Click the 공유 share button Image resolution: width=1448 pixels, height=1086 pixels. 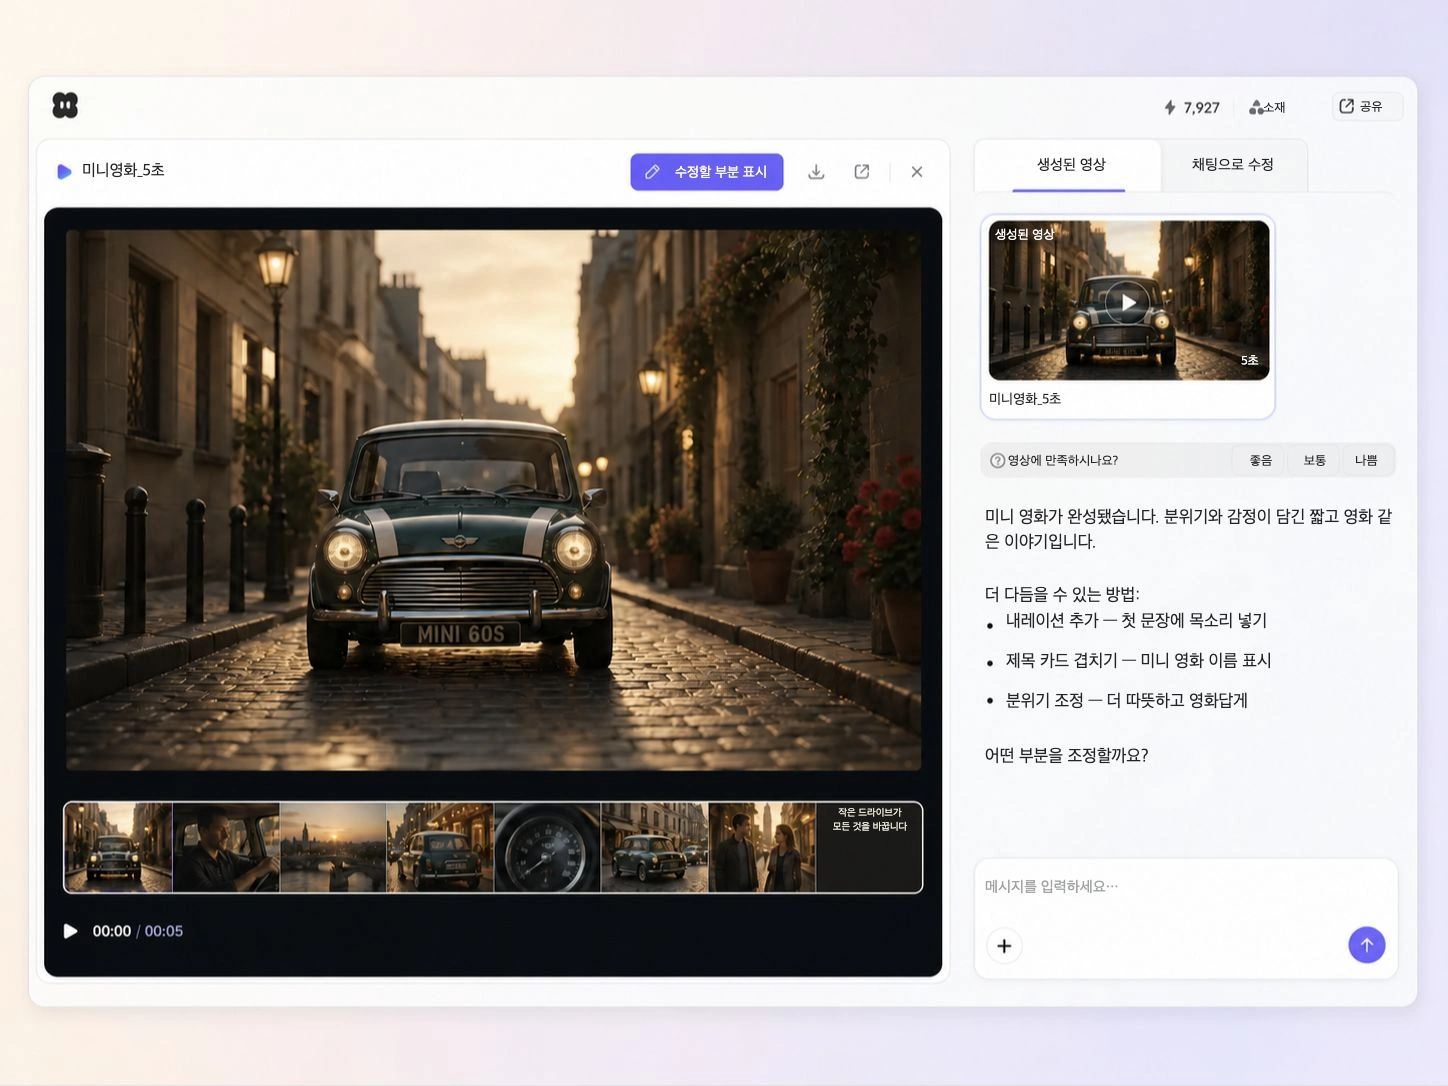1367,106
